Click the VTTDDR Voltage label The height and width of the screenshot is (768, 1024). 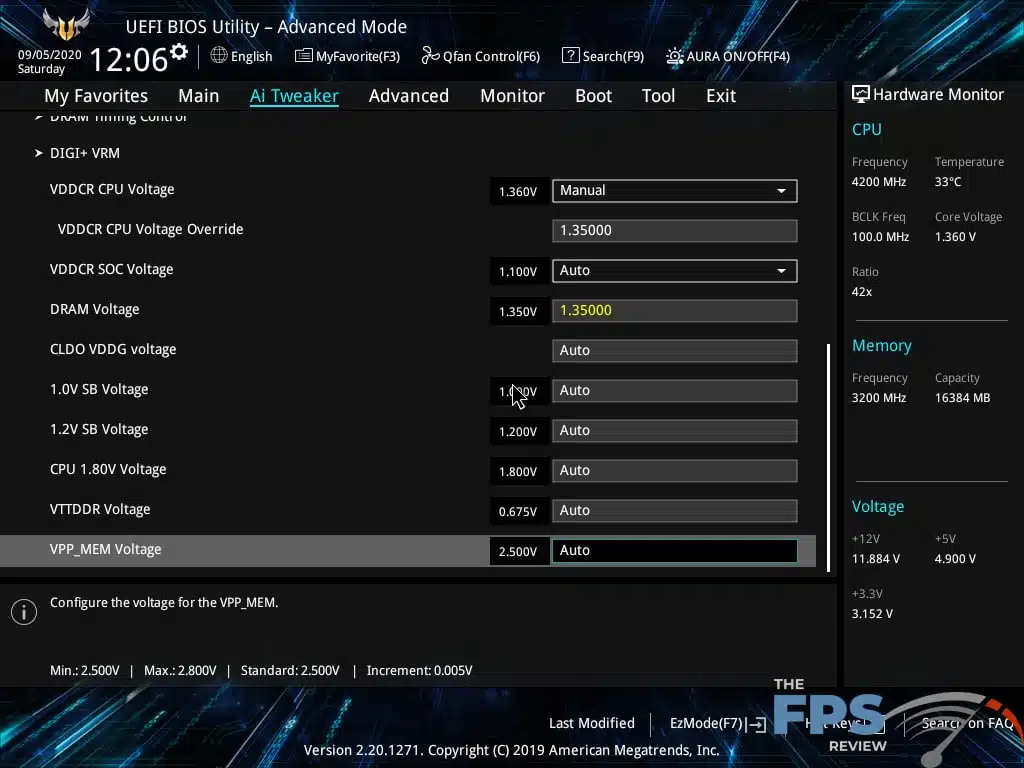pos(100,509)
